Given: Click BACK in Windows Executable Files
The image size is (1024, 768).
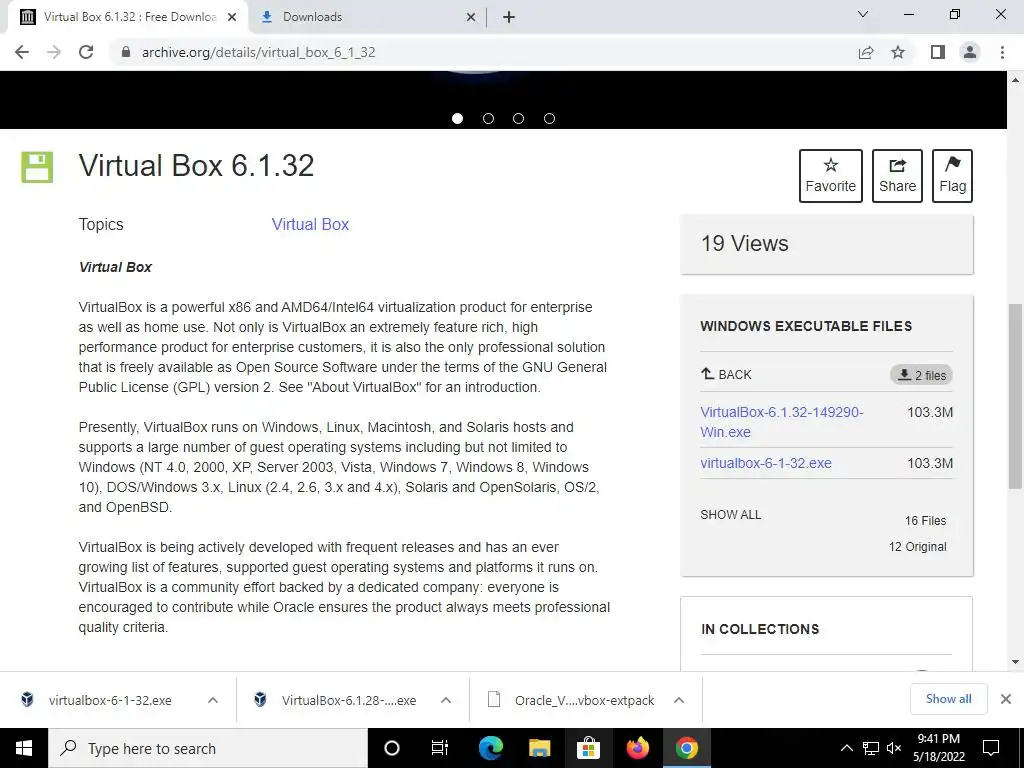Looking at the screenshot, I should (726, 374).
